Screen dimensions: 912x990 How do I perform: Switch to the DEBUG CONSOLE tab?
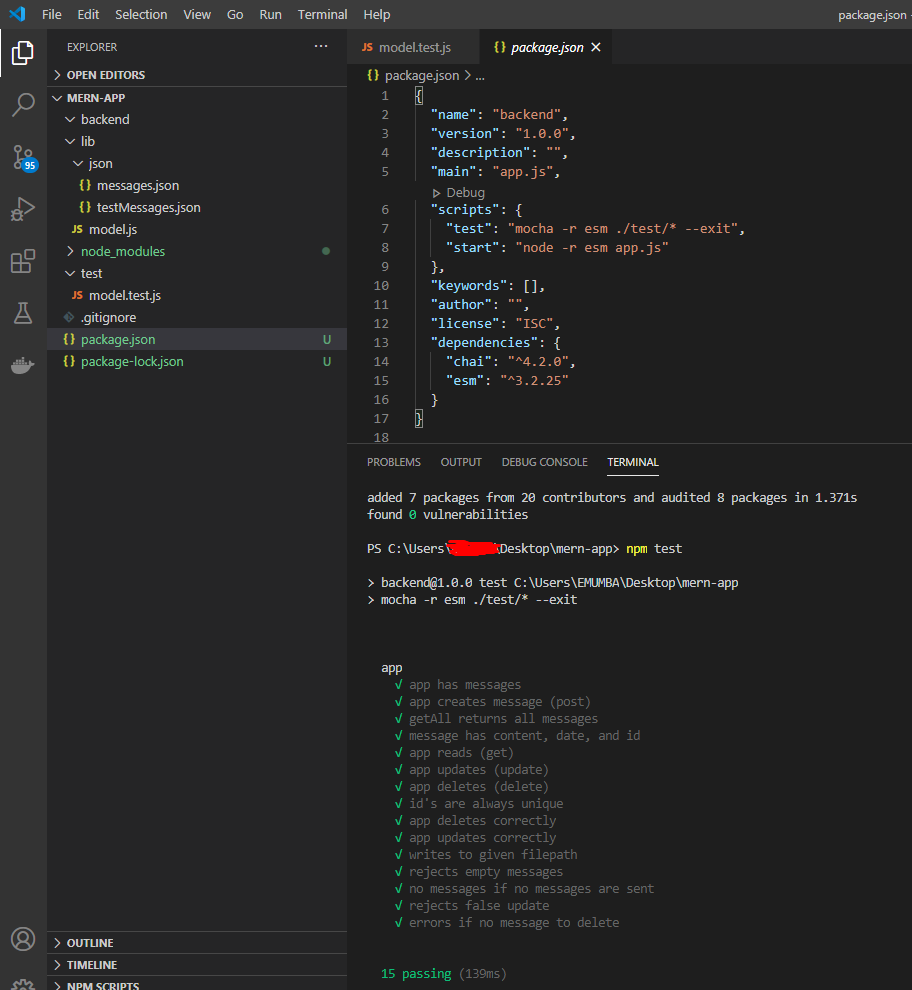[544, 462]
